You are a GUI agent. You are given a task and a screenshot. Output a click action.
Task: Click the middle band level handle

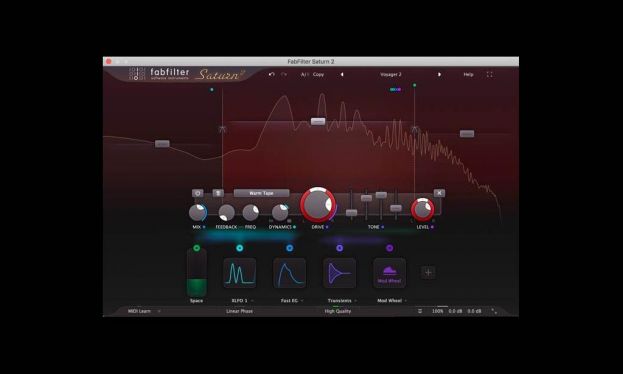(318, 121)
